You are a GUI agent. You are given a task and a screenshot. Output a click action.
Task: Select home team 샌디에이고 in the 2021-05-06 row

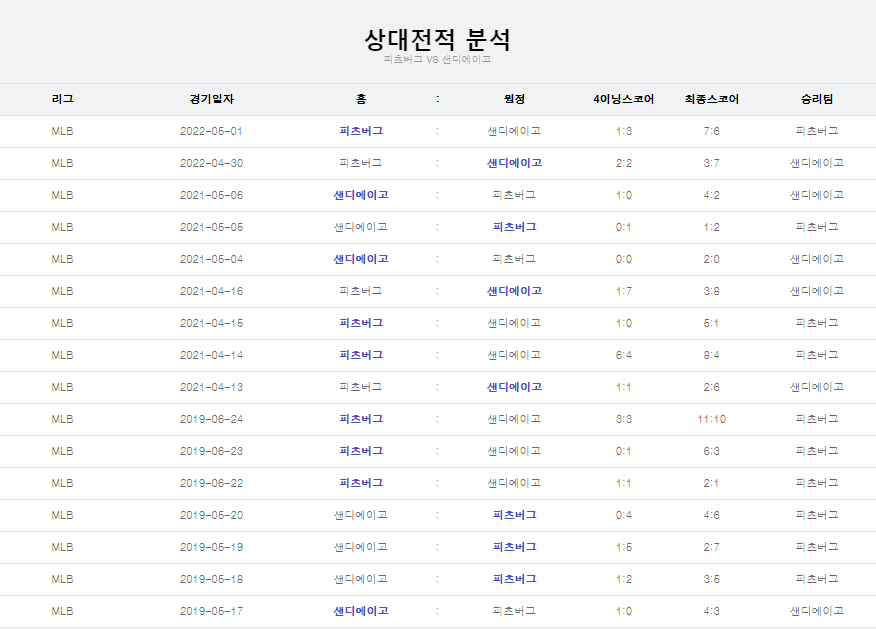[361, 195]
